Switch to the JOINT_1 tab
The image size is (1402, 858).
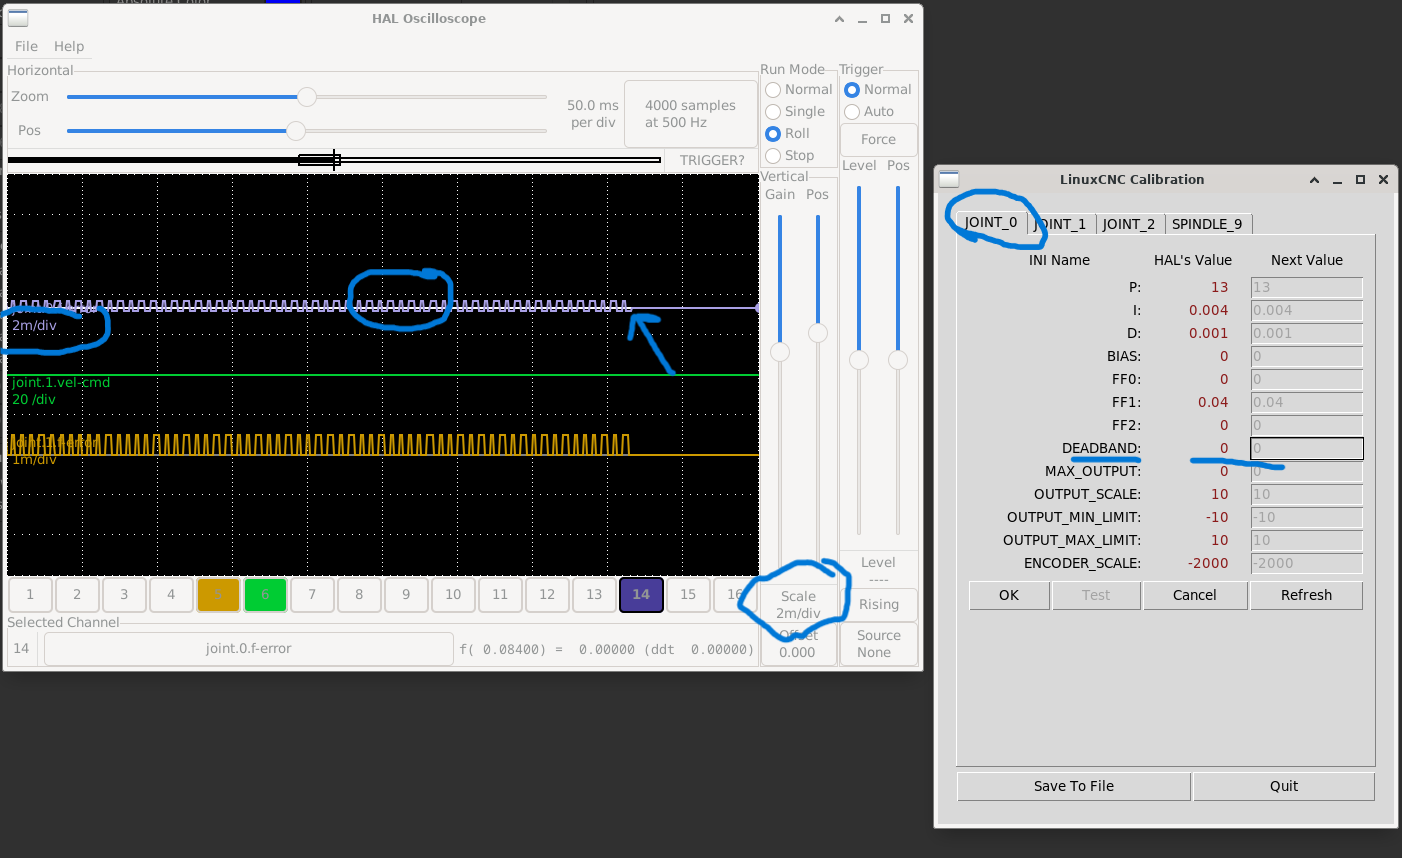point(1061,224)
